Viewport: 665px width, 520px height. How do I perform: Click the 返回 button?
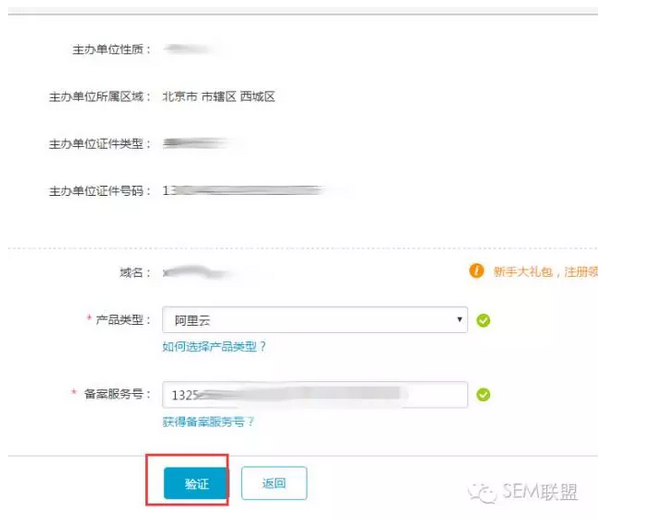pyautogui.click(x=274, y=483)
